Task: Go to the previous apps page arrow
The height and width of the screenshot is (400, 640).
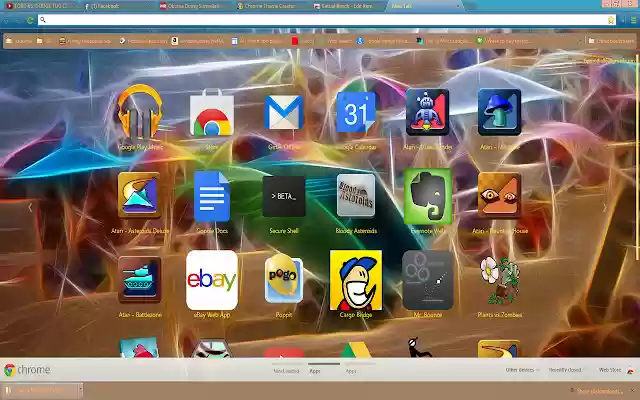Action: (30, 208)
